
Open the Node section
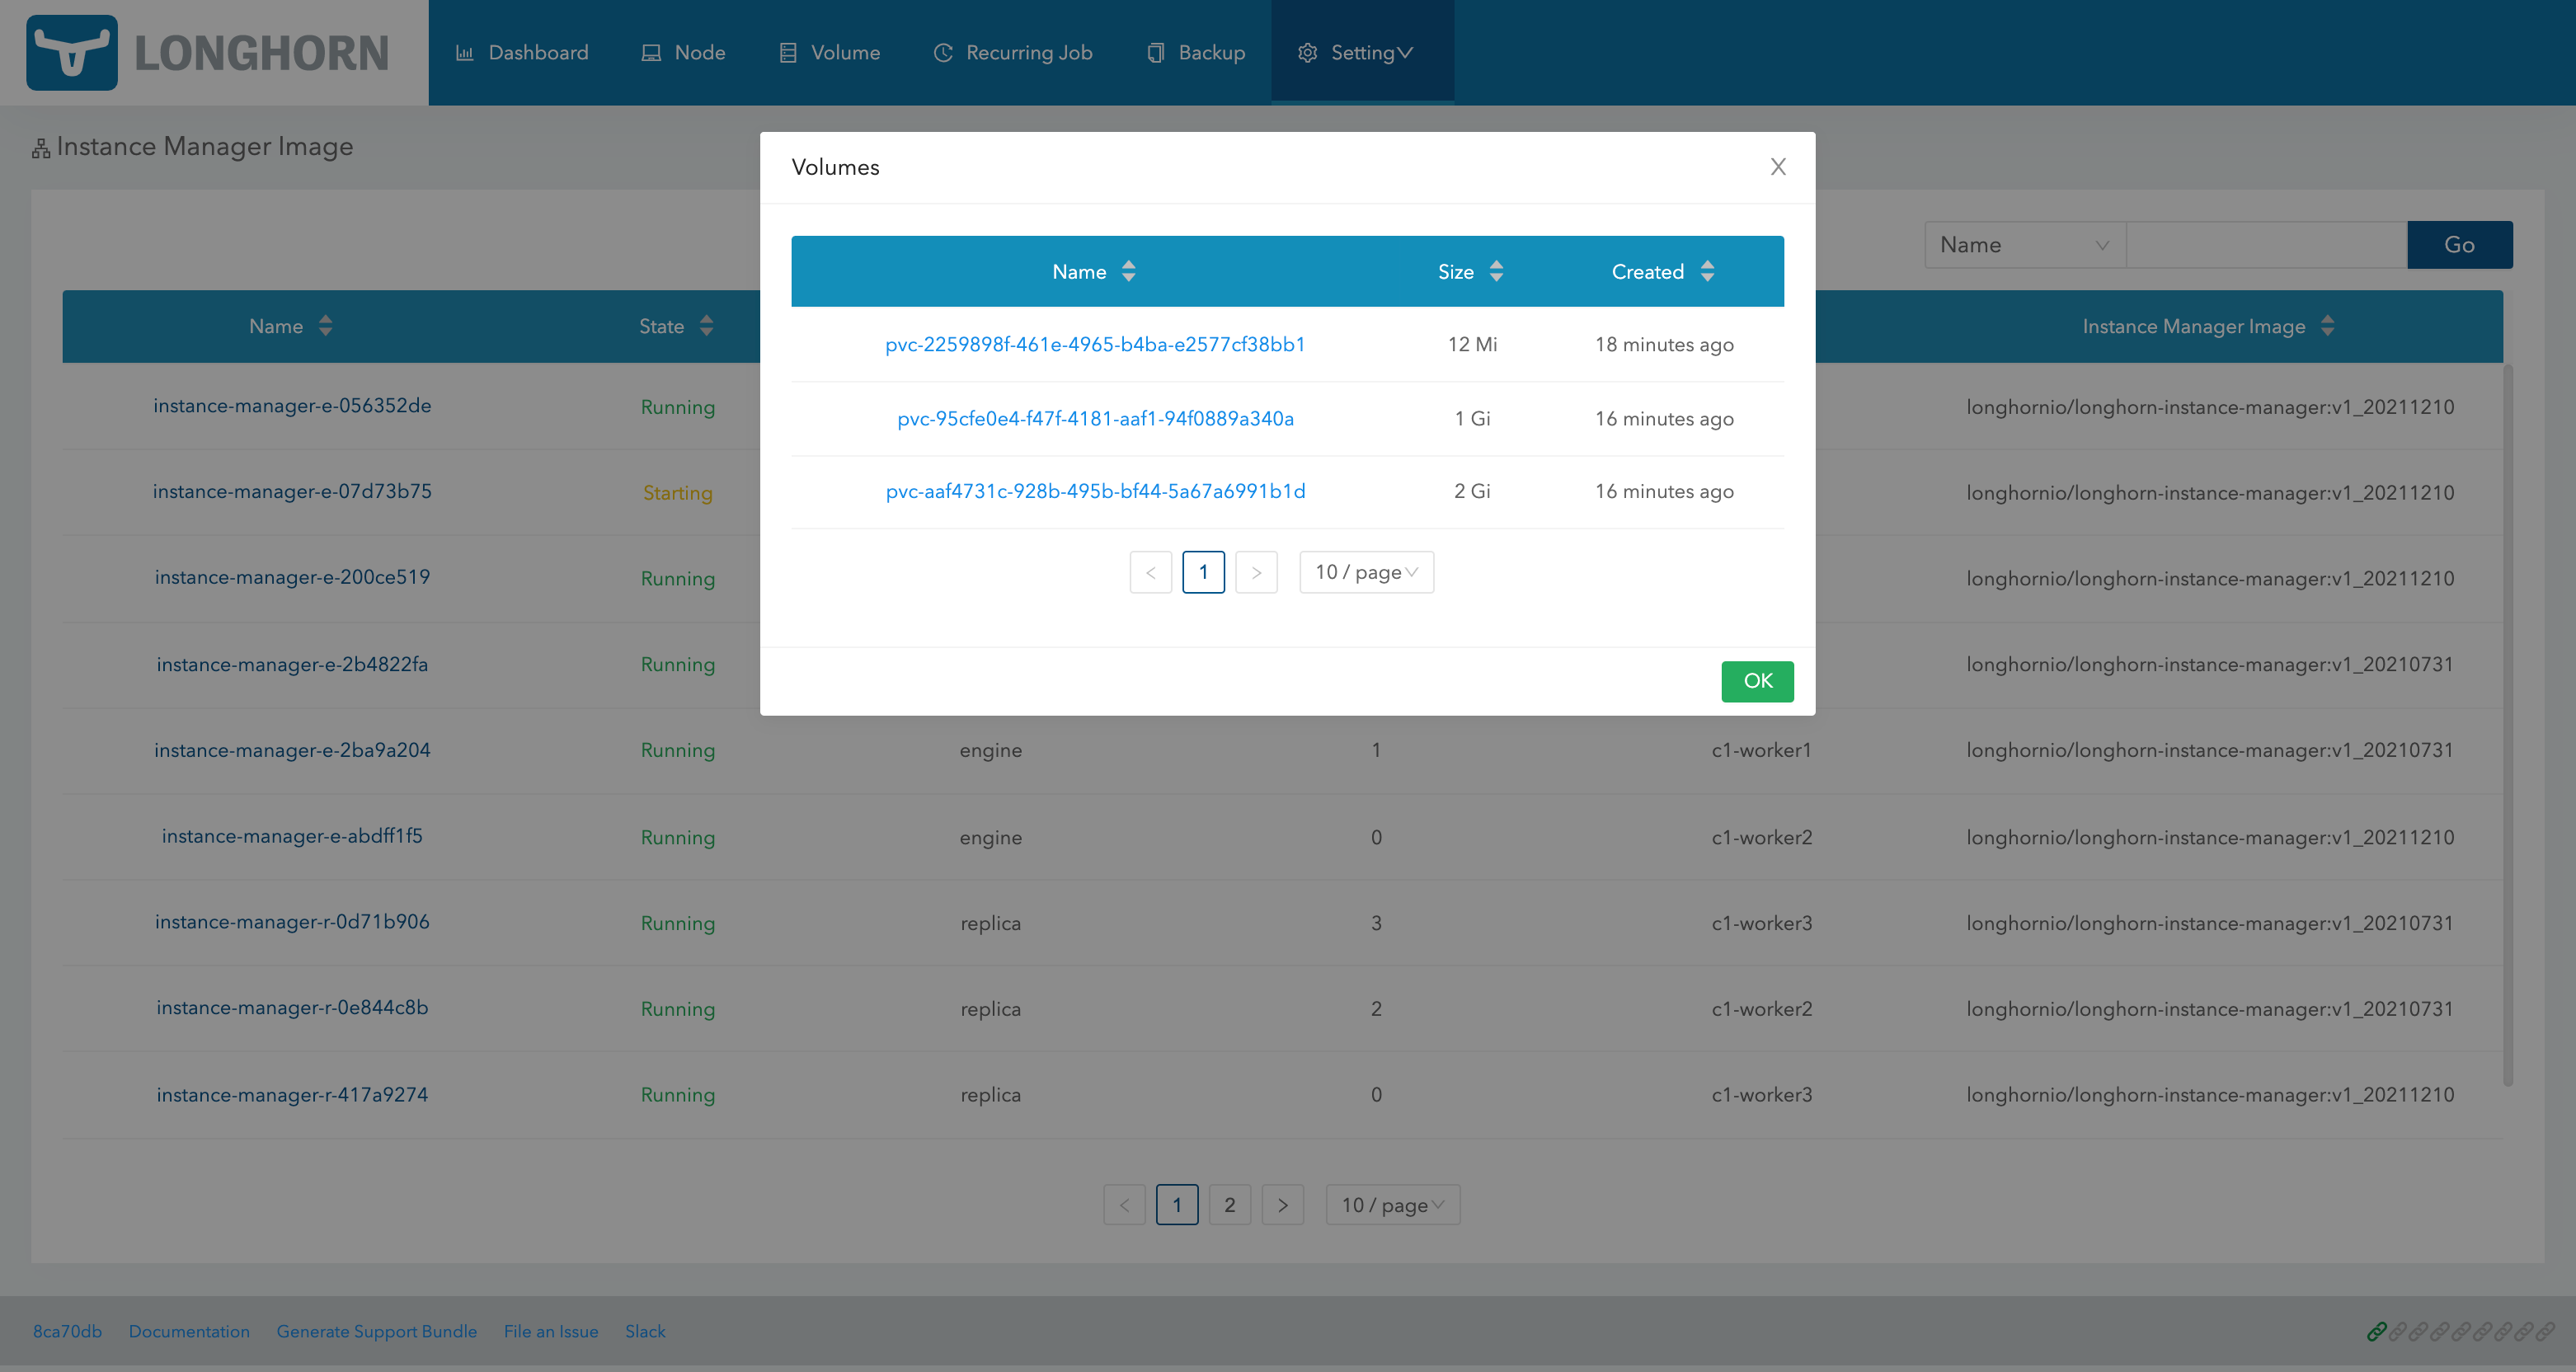tap(699, 52)
